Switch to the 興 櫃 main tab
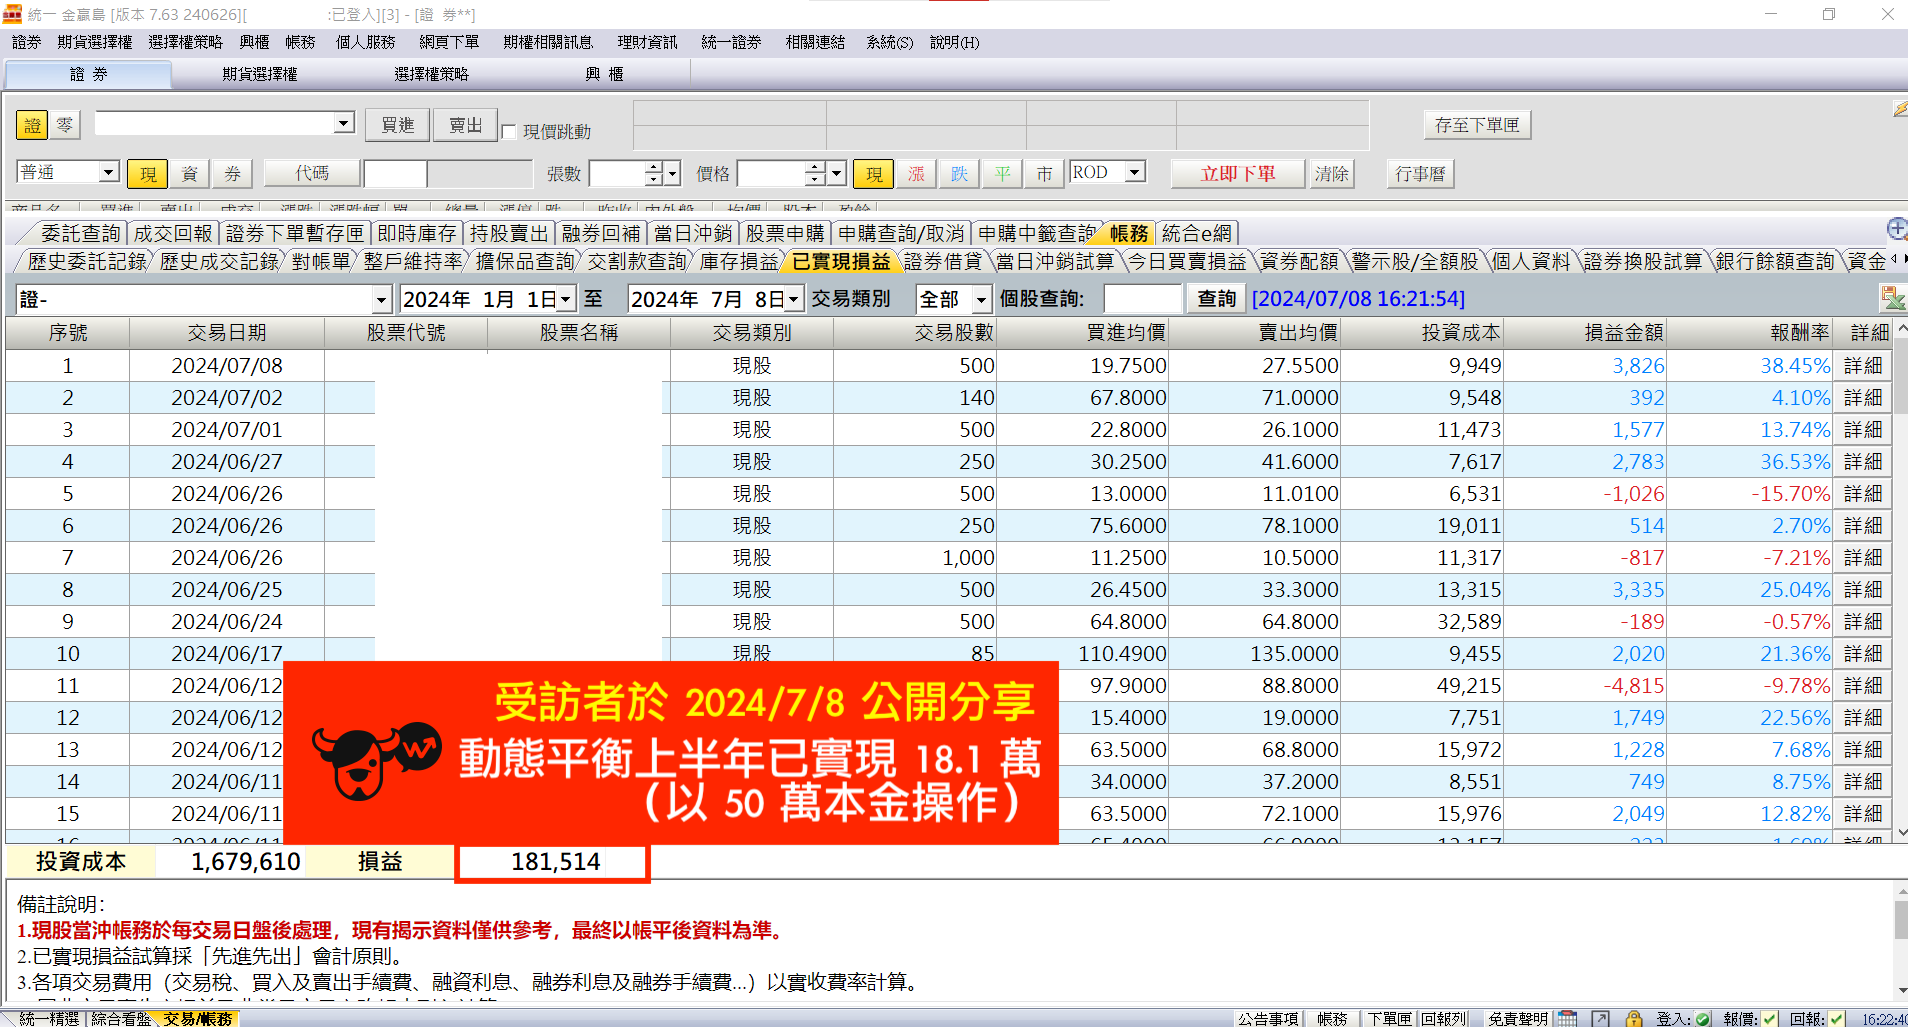This screenshot has height=1027, width=1908. (604, 74)
